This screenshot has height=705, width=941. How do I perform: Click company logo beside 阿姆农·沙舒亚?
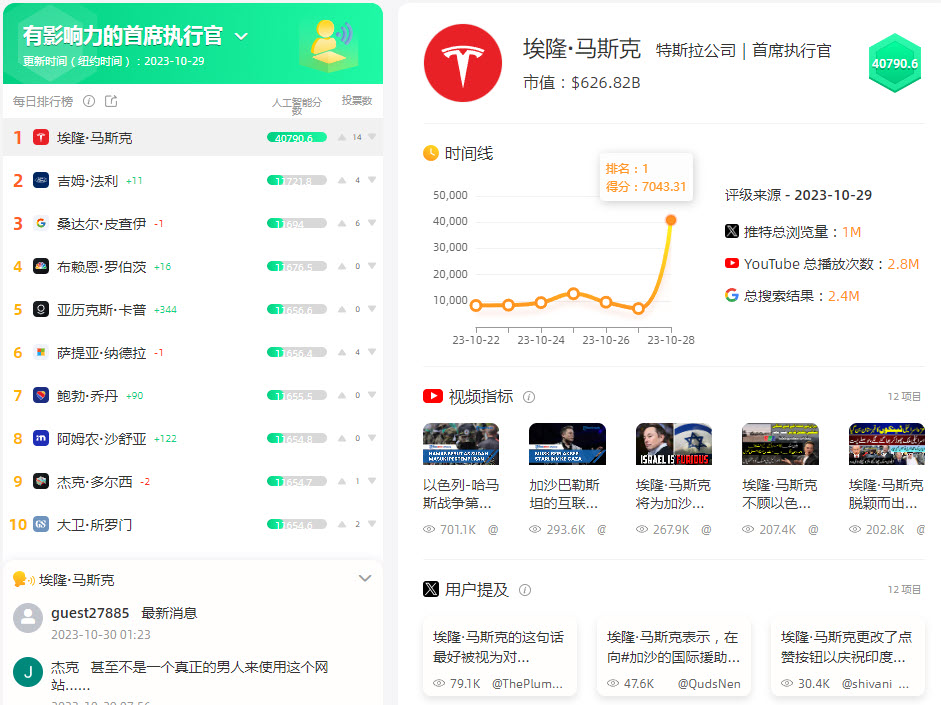tap(41, 438)
